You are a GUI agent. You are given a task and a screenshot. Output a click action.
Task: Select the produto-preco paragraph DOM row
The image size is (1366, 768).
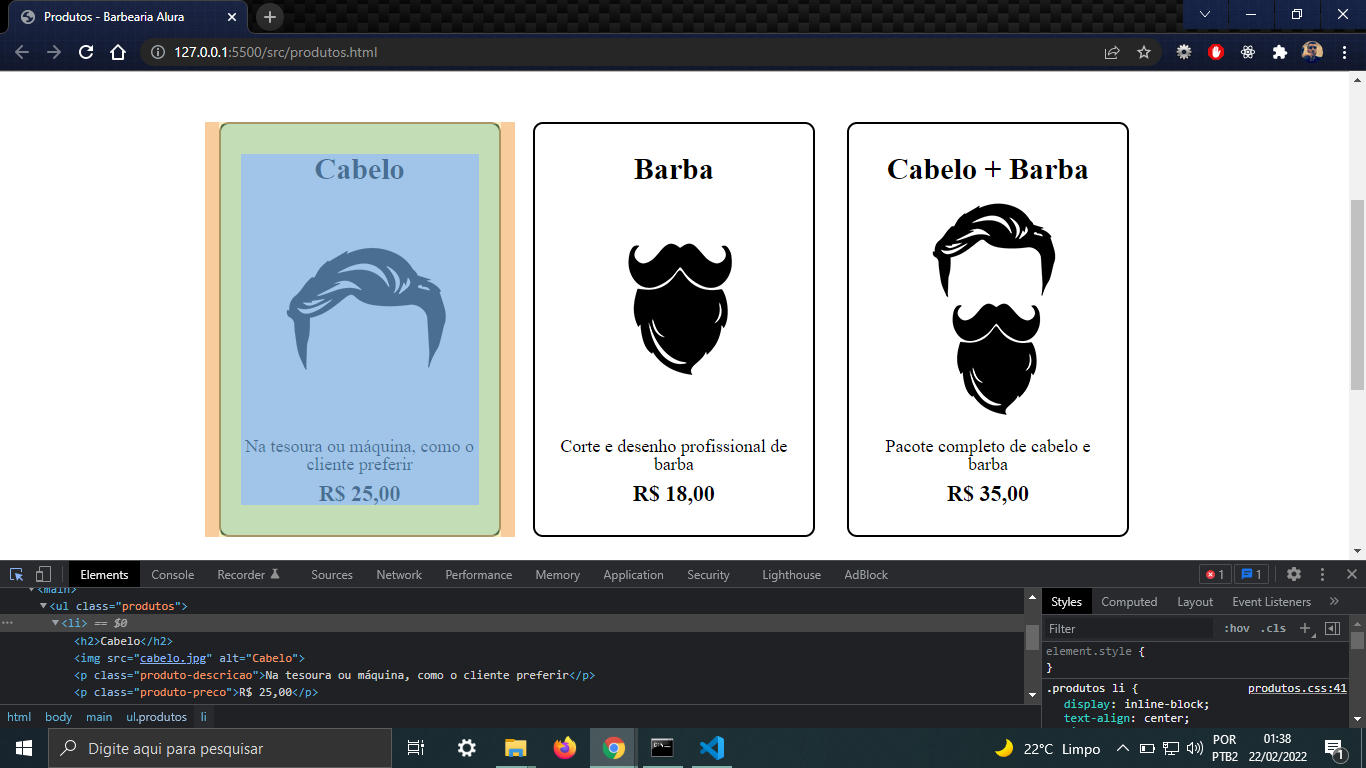click(x=512, y=692)
